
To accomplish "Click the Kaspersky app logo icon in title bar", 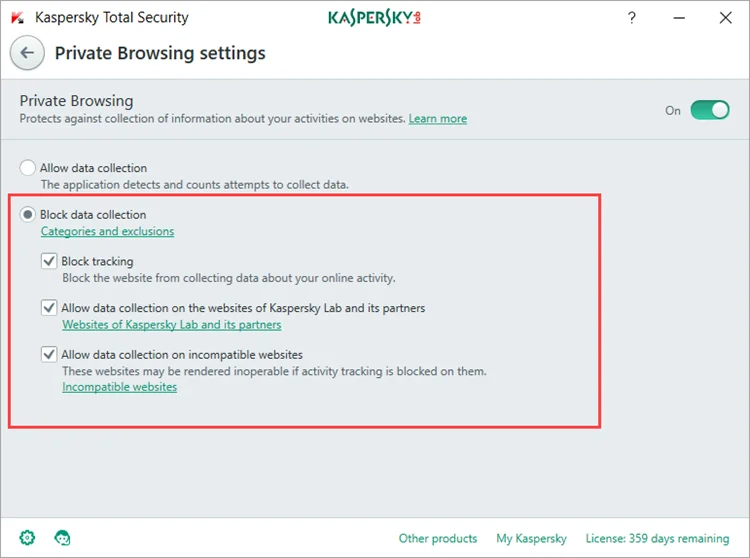I will click(18, 18).
